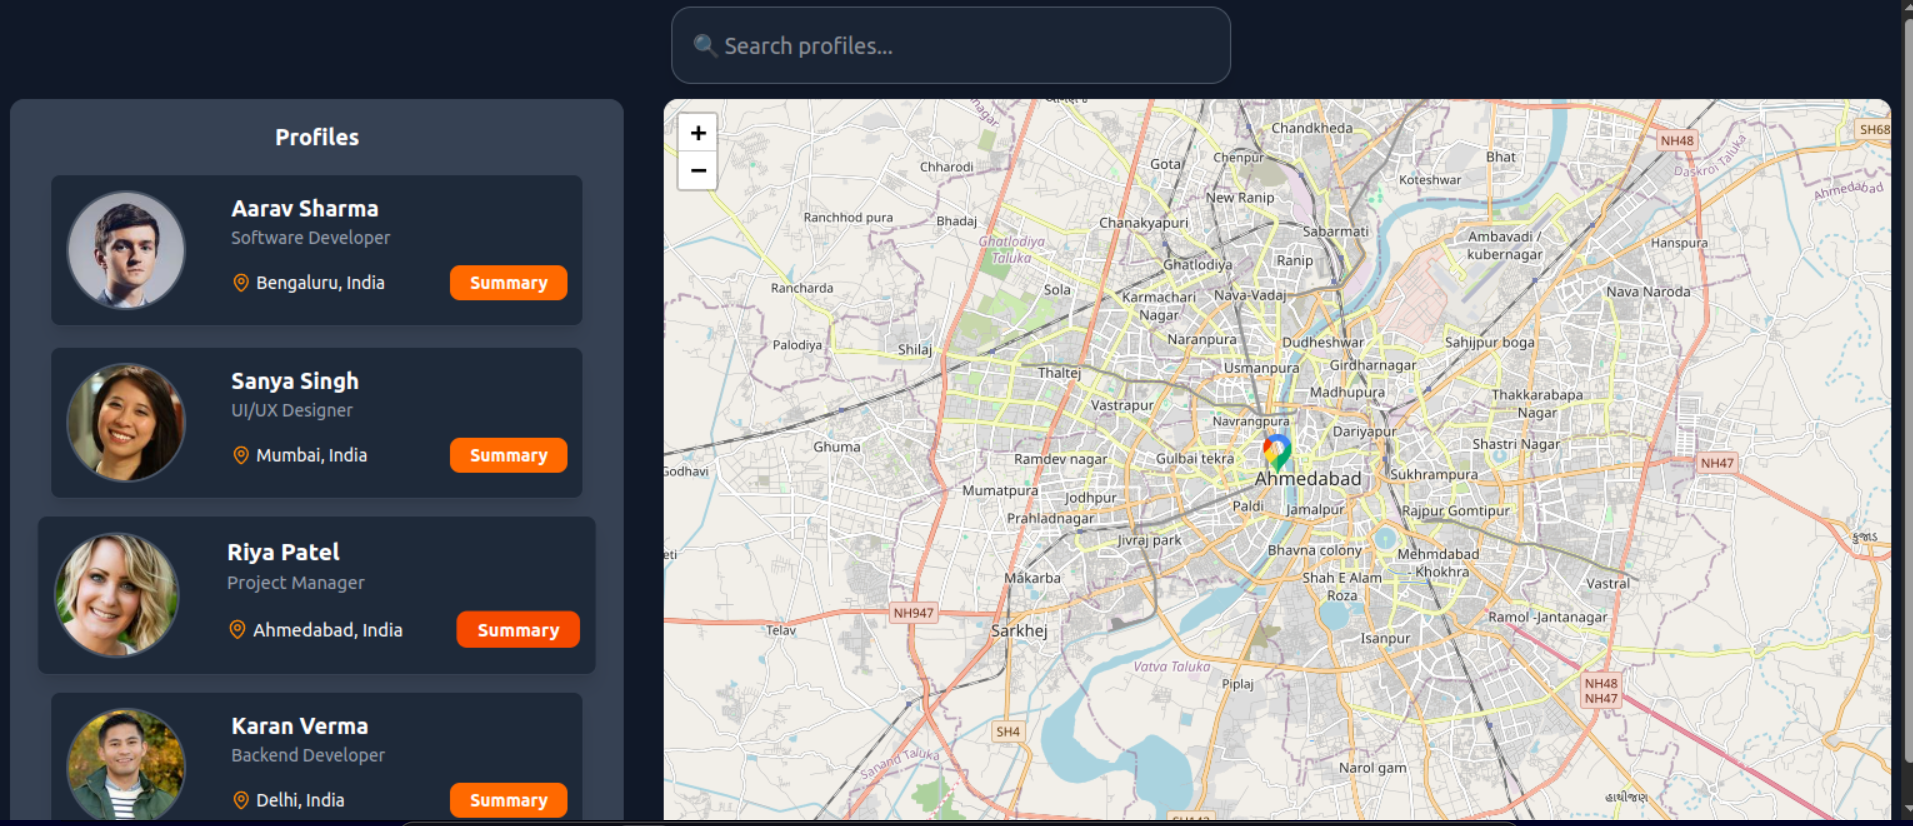Viewport: 1913px width, 826px height.
Task: Click location pin next to Delhi, India
Action: click(x=241, y=800)
